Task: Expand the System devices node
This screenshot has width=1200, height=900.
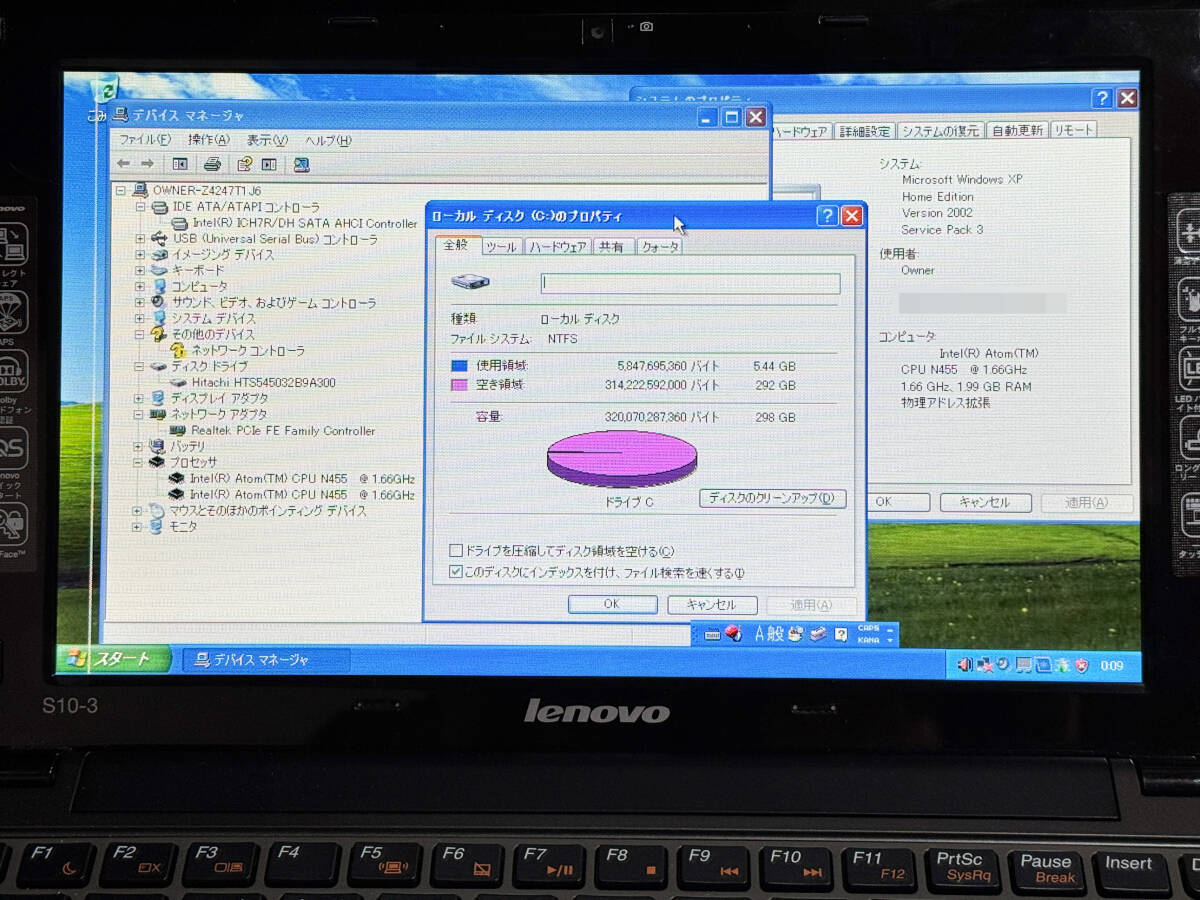Action: click(141, 319)
